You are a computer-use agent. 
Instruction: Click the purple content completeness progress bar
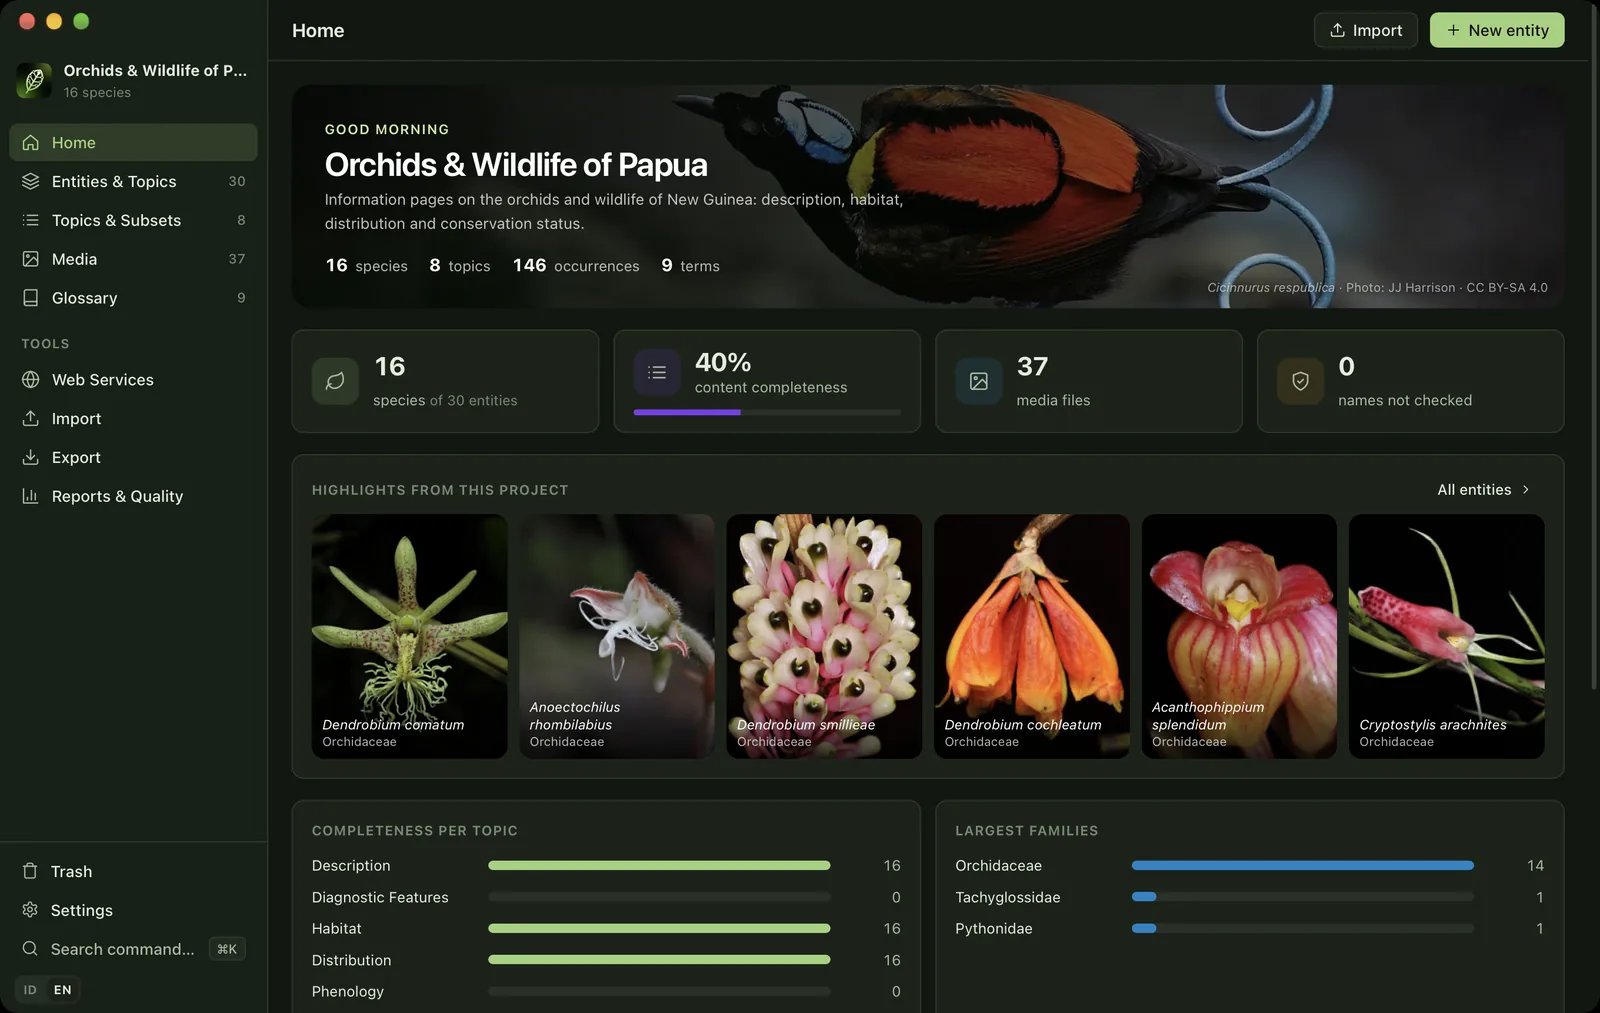(x=767, y=412)
